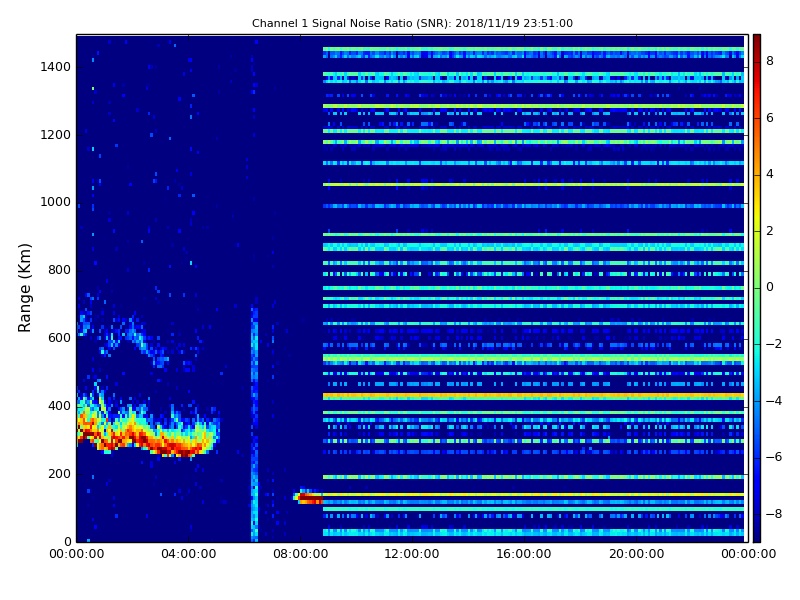Click the colorbar value 8 label
The height and width of the screenshot is (600, 800).
click(x=770, y=61)
